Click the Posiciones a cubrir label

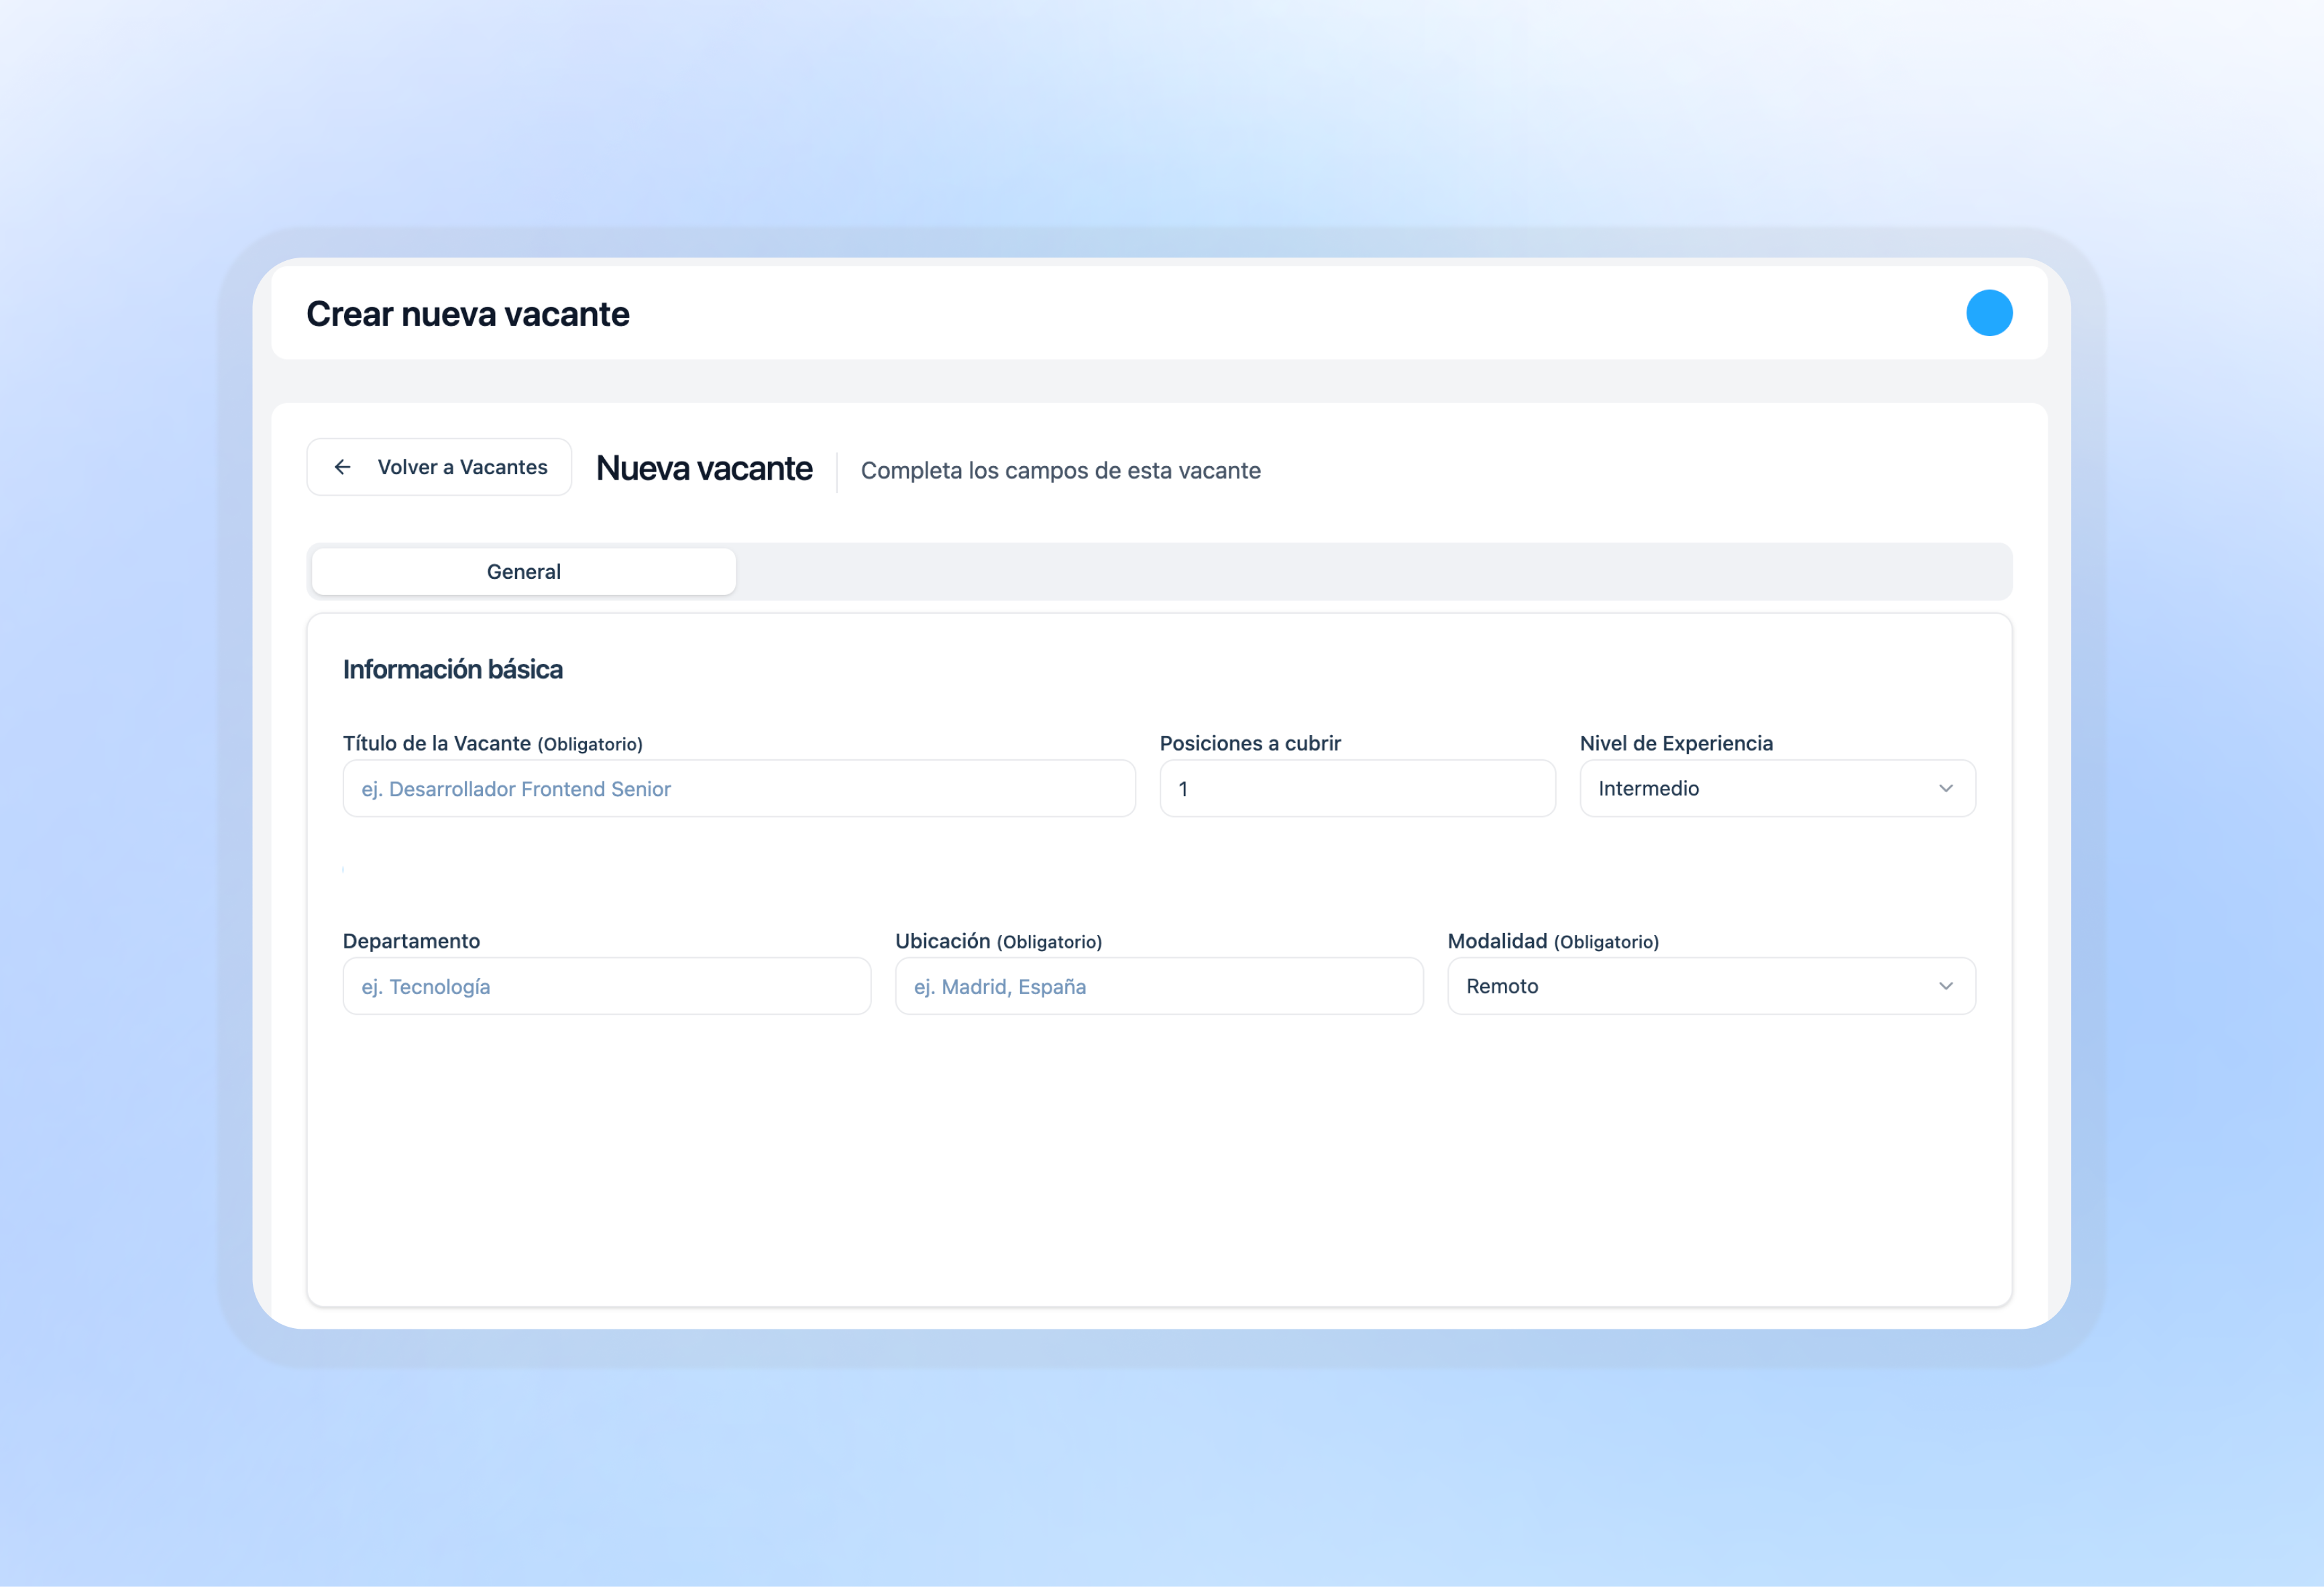point(1249,743)
